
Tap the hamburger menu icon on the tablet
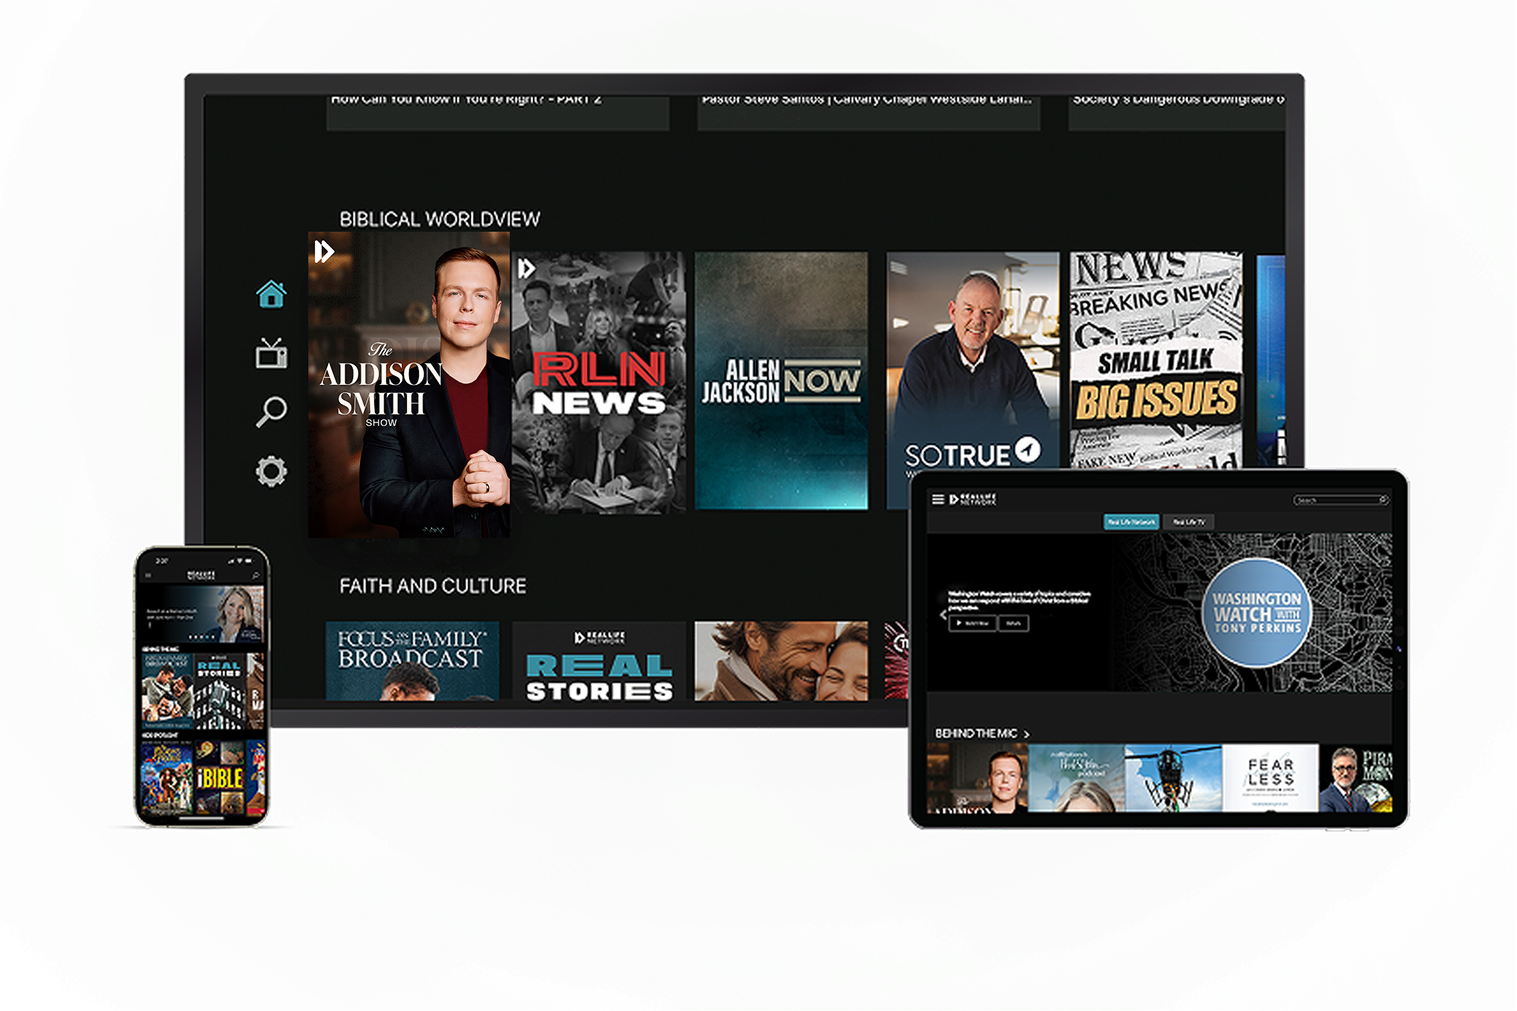pyautogui.click(x=938, y=499)
